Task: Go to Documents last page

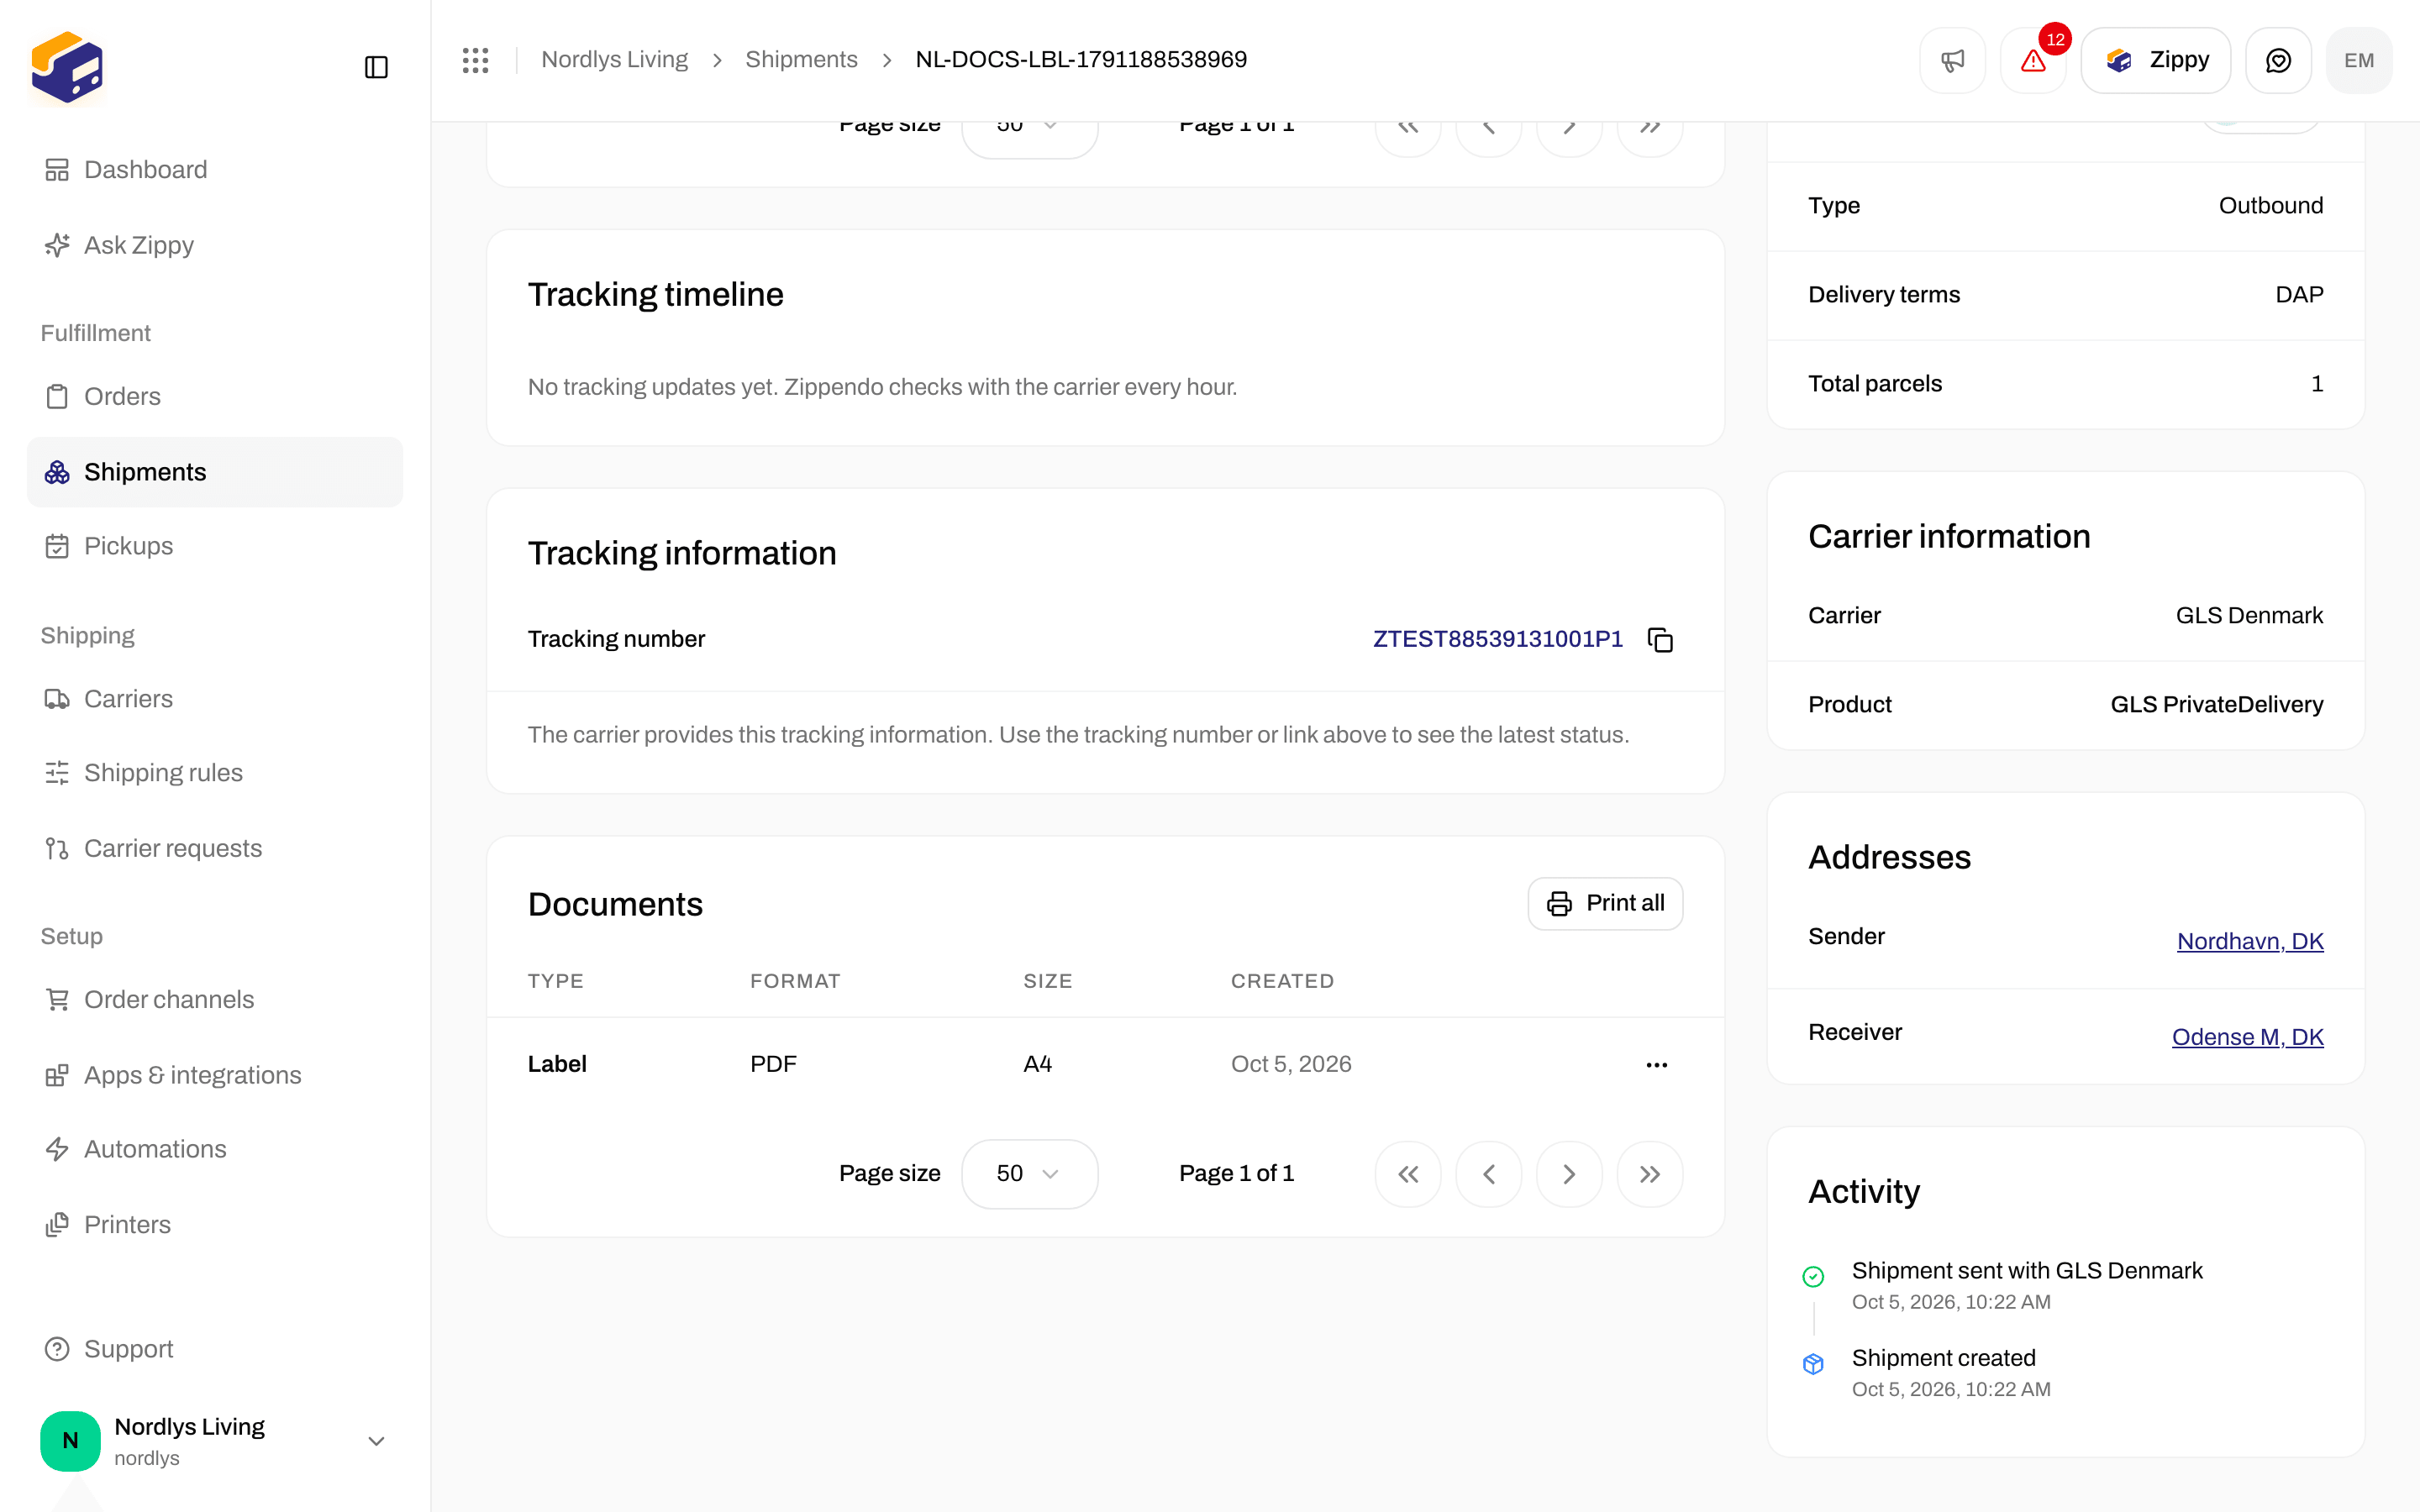Action: 1650,1174
